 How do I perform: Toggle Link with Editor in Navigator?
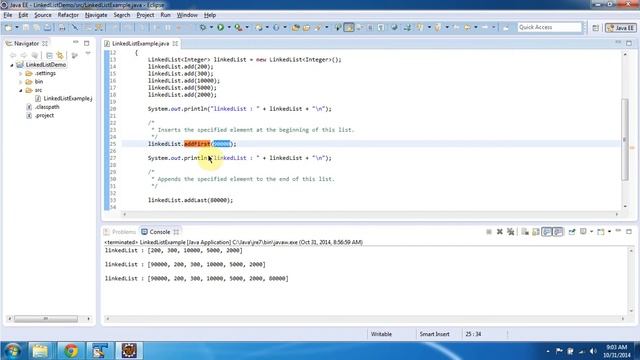coord(60,55)
